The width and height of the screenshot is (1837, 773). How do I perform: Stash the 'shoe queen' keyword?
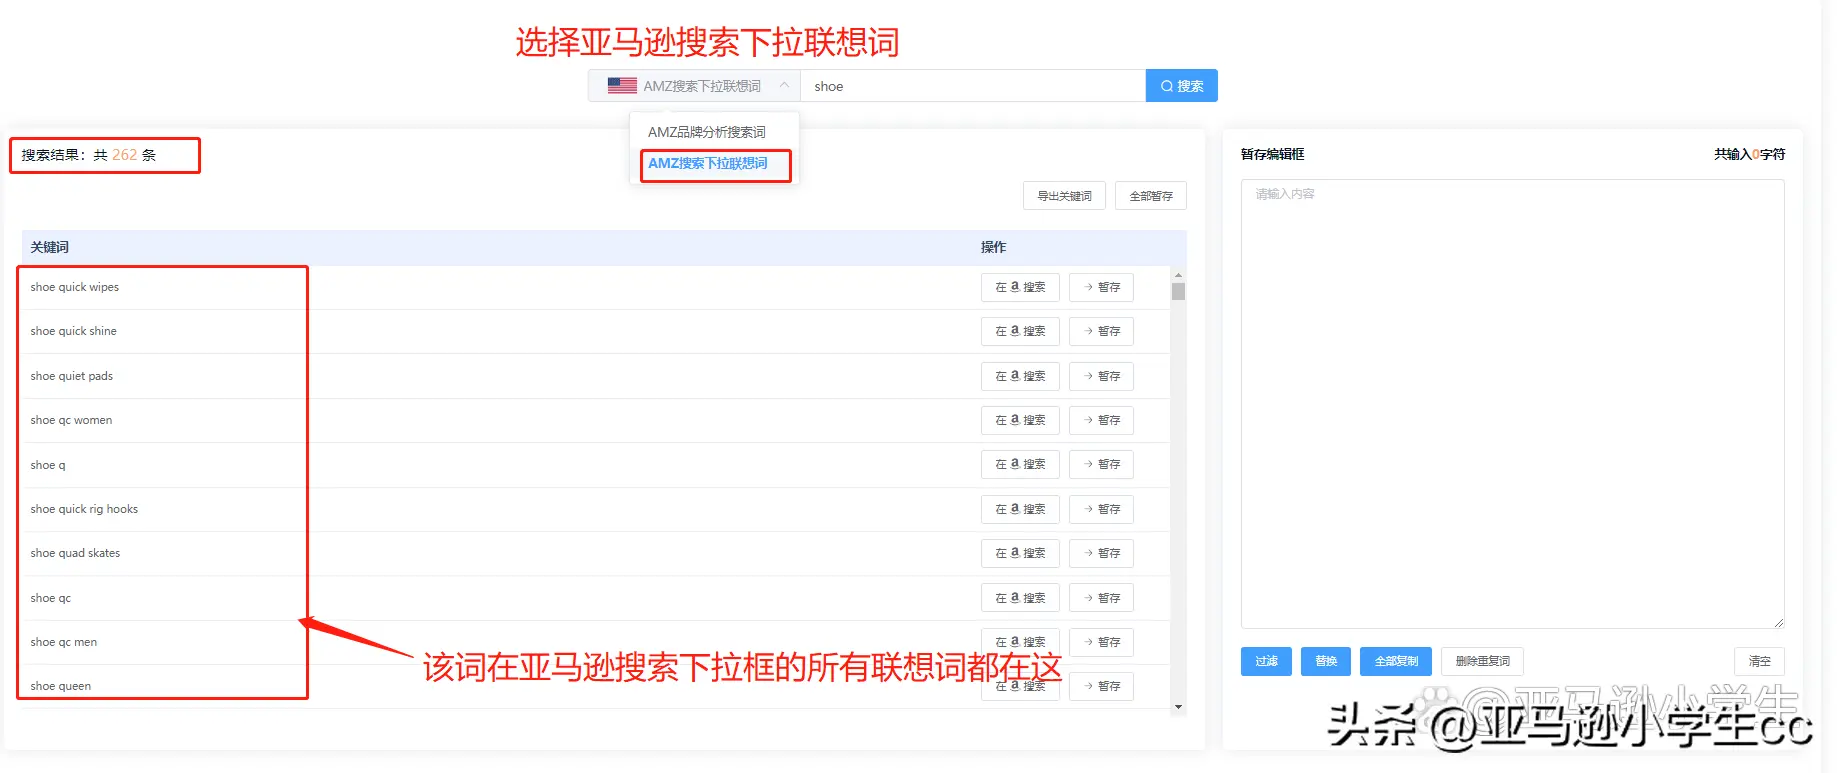(1101, 686)
